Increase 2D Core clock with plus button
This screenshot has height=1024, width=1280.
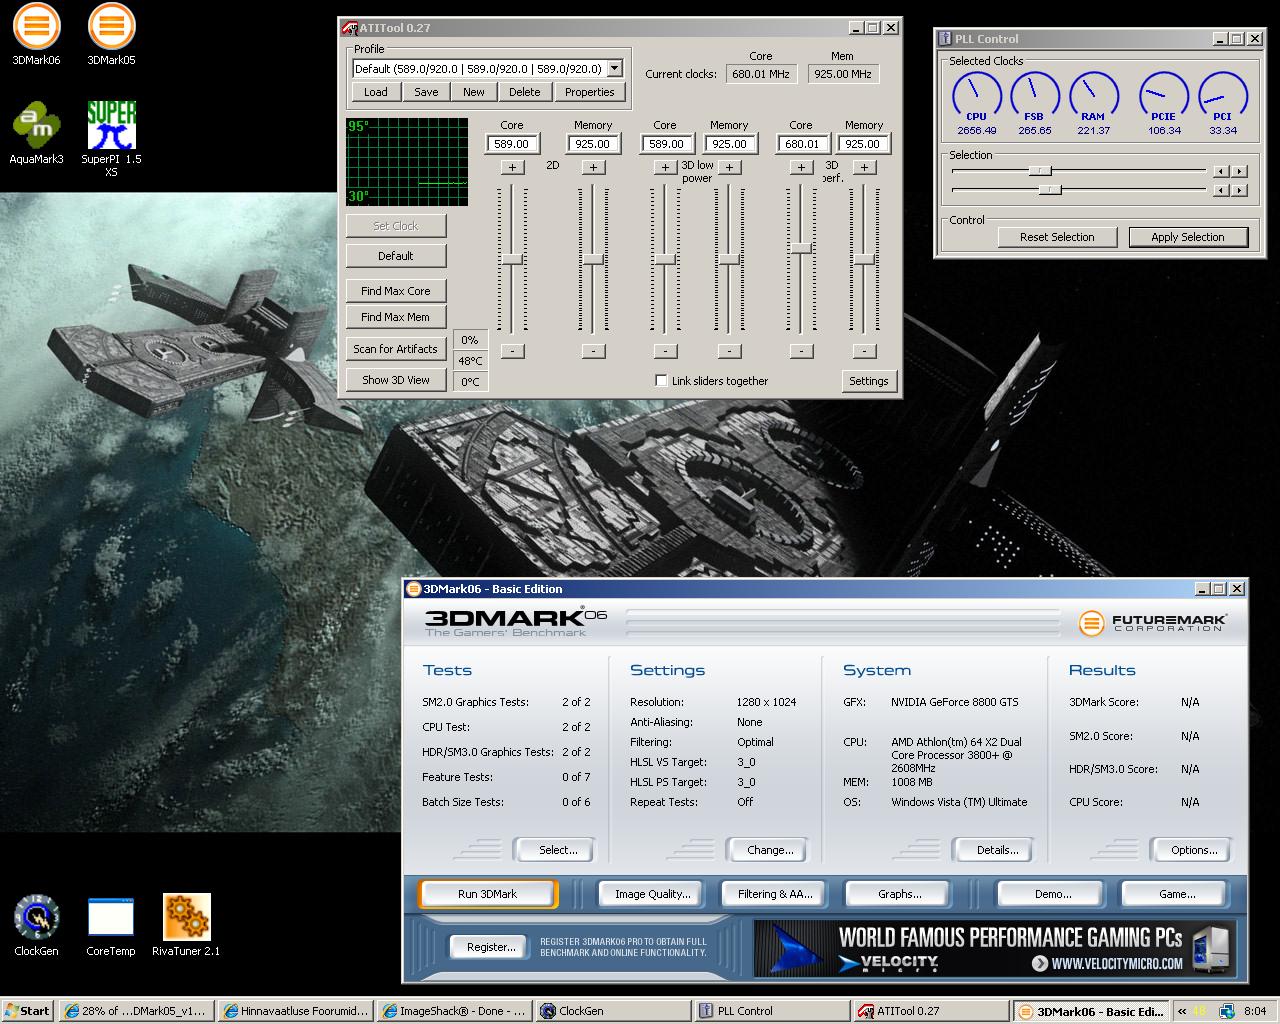[x=512, y=168]
